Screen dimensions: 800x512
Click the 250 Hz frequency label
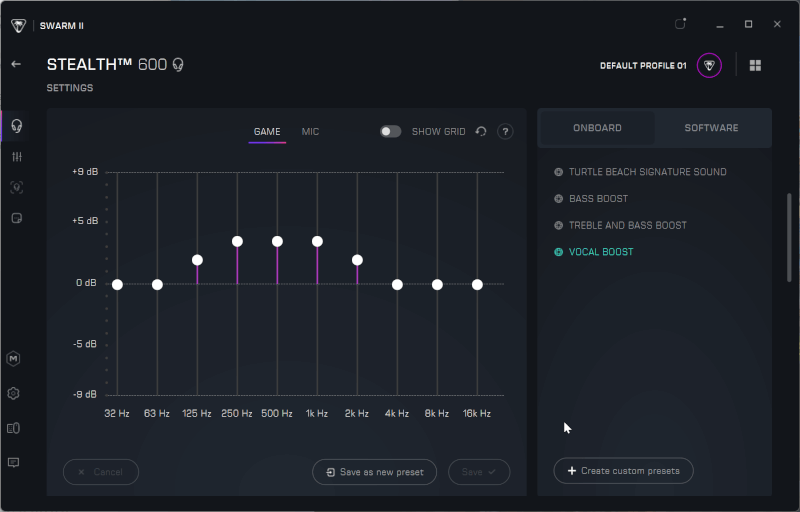[x=237, y=414]
